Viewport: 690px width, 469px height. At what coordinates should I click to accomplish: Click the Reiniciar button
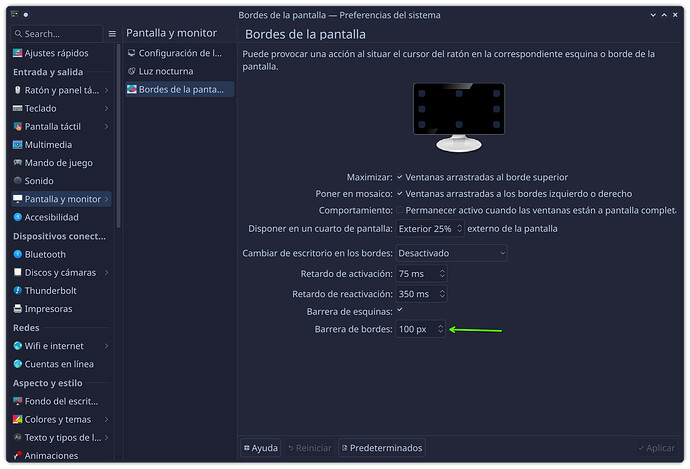click(310, 448)
